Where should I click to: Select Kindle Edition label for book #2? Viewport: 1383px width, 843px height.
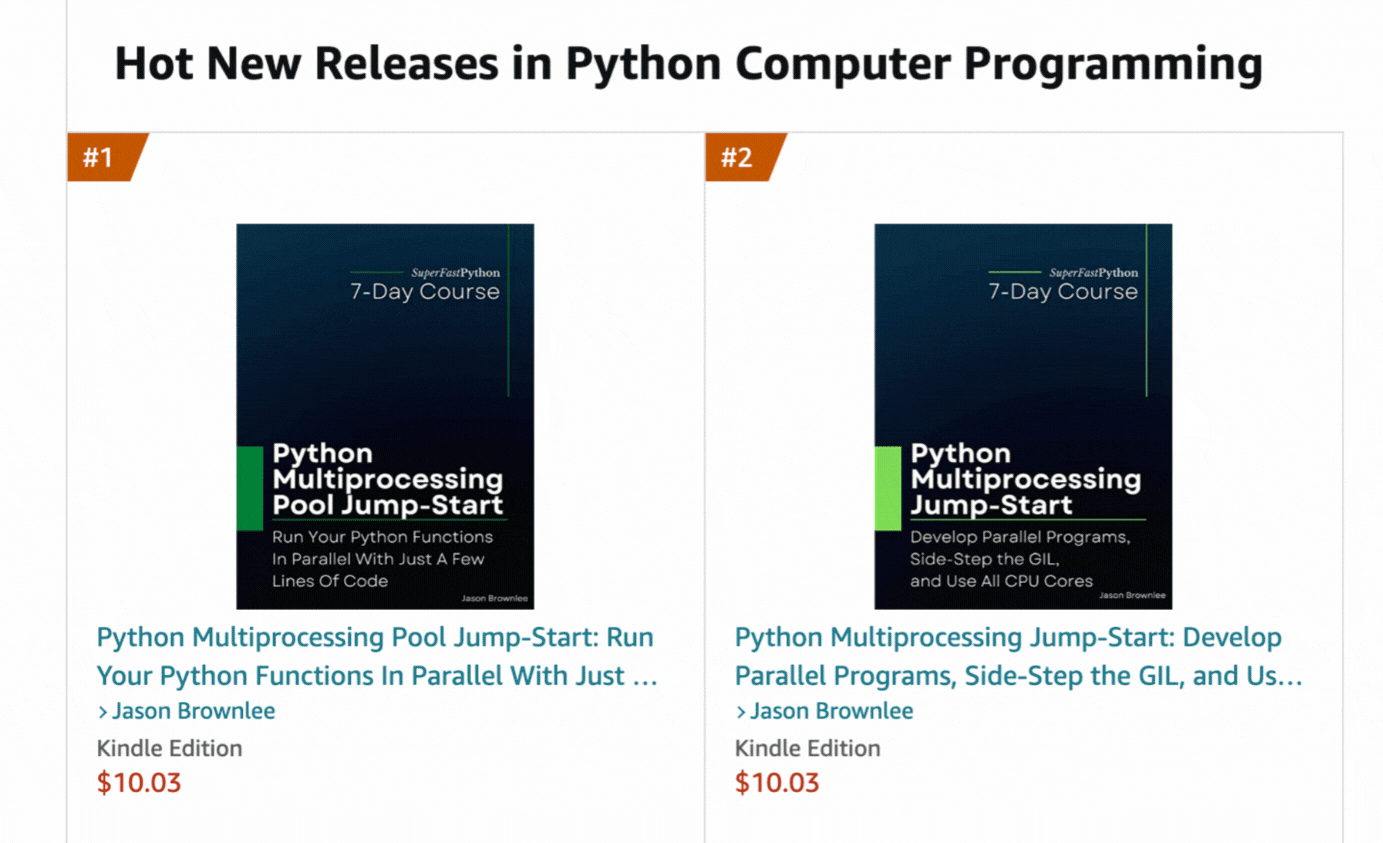[807, 748]
